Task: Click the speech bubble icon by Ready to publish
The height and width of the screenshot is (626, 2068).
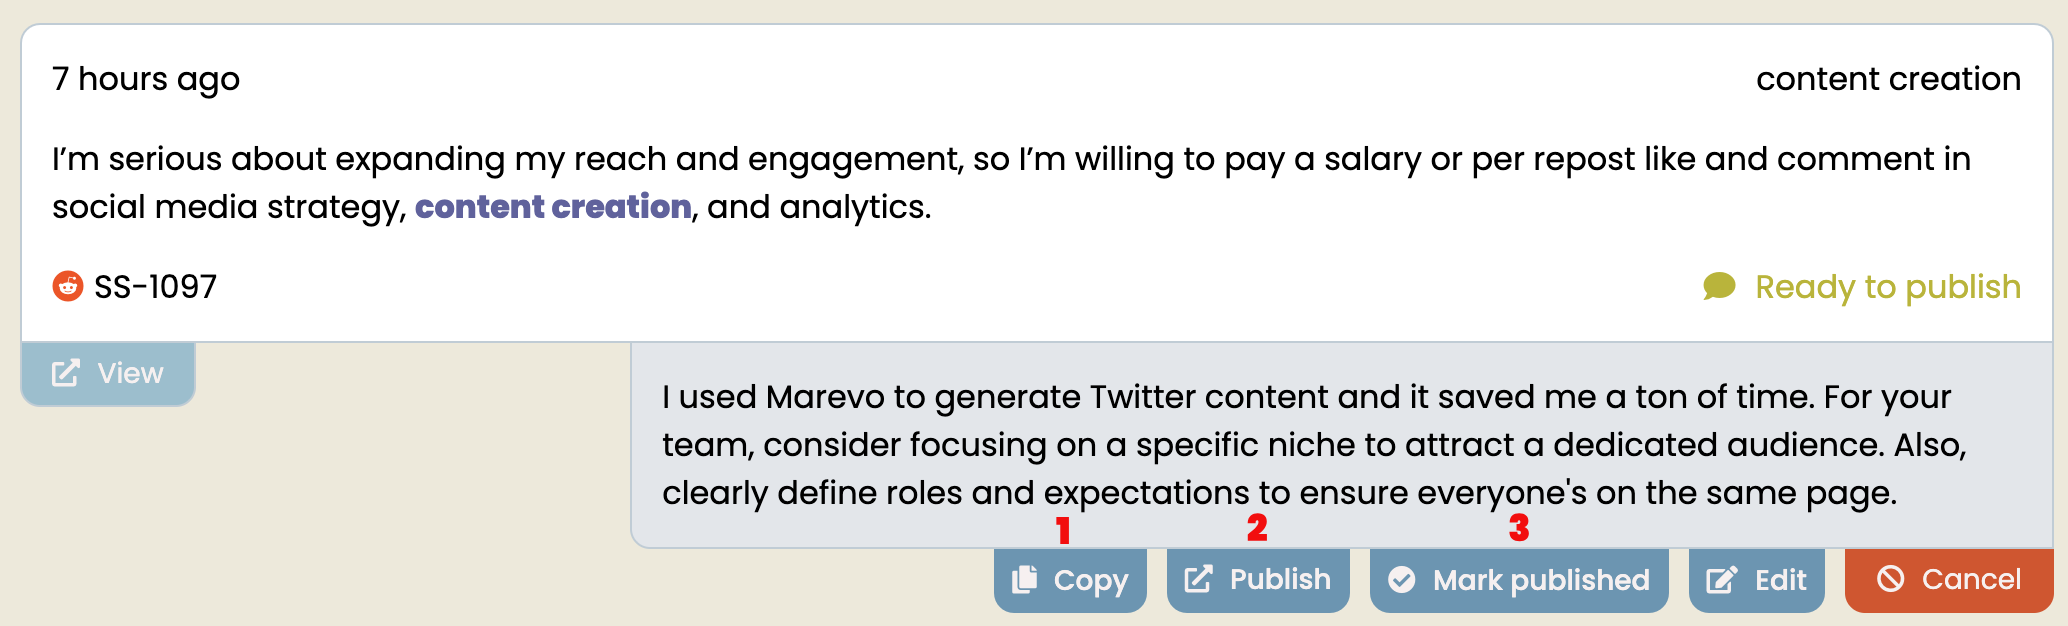Action: click(x=1719, y=286)
